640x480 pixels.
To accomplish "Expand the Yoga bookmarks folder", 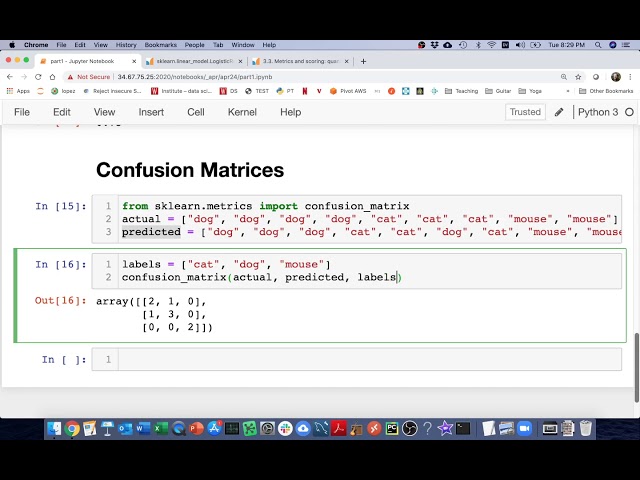I will tap(529, 91).
